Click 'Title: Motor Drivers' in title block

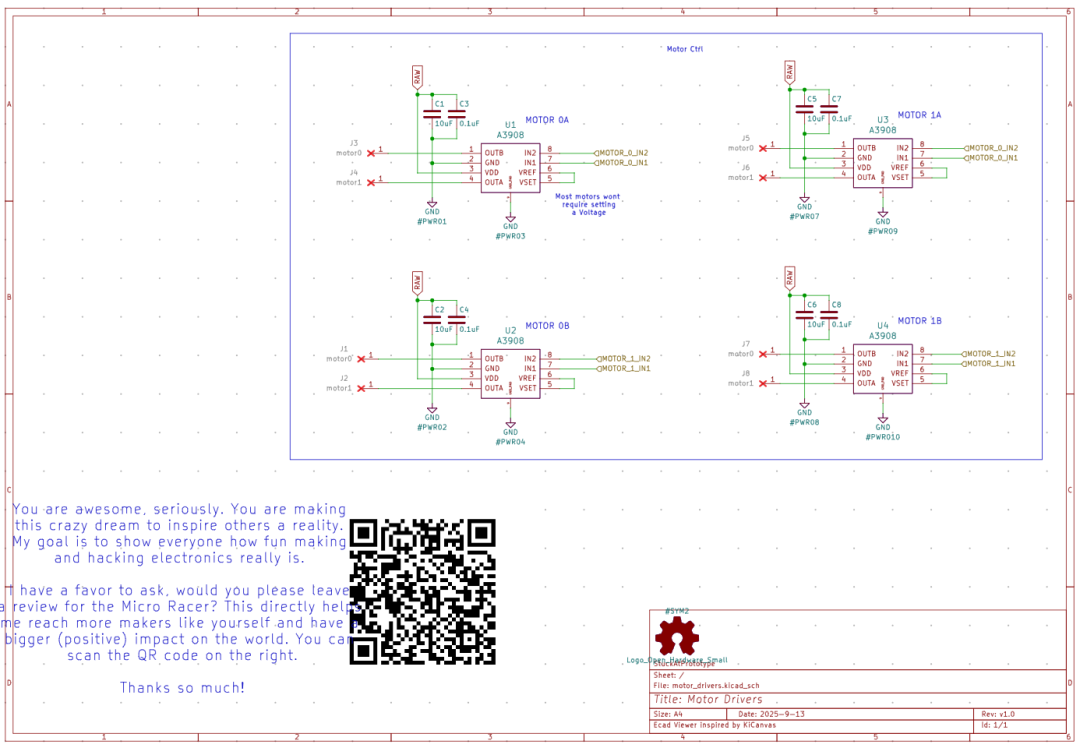coord(708,699)
